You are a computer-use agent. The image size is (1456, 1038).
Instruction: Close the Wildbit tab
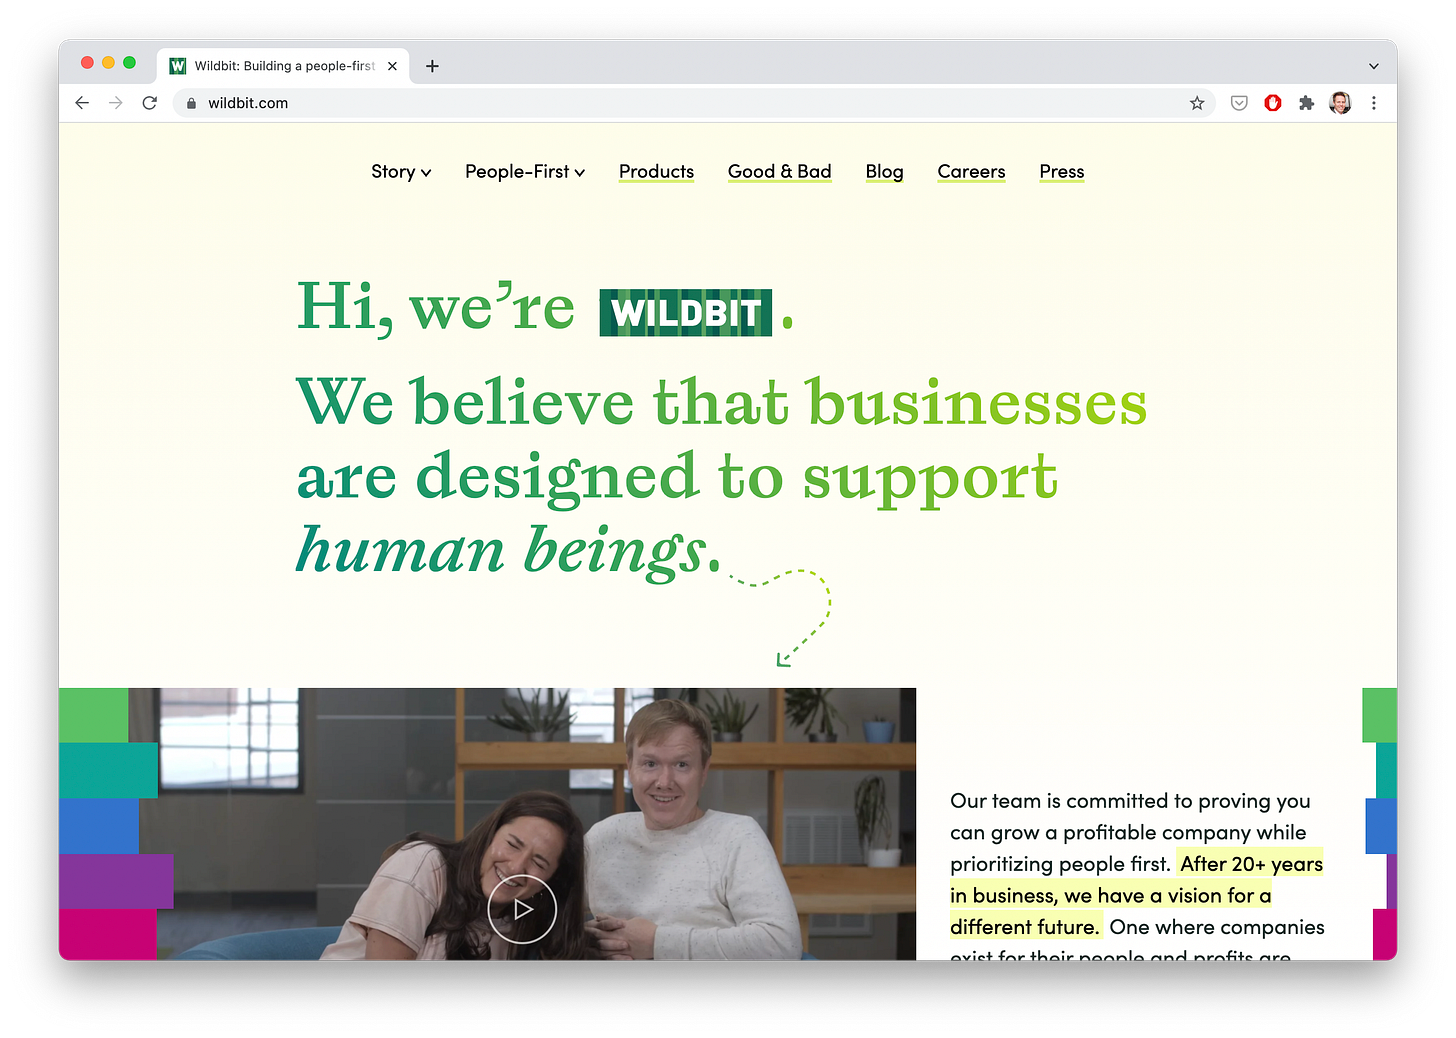click(x=392, y=66)
